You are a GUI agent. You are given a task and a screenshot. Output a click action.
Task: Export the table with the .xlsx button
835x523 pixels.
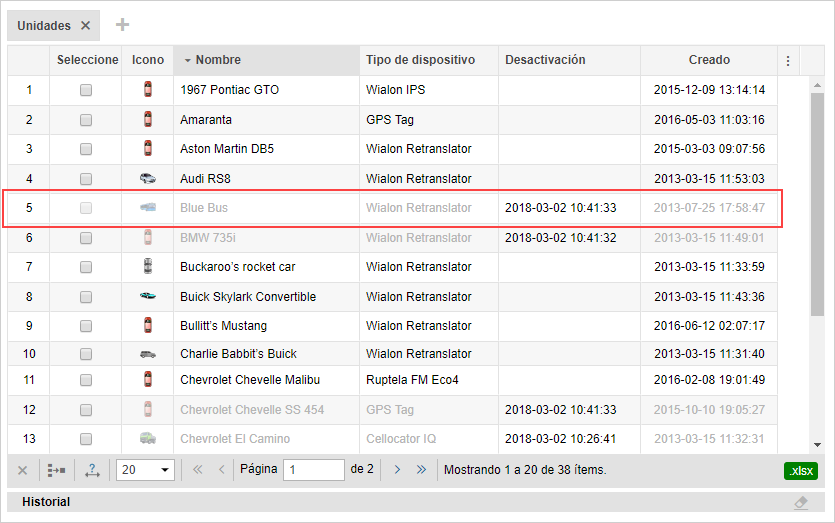(x=800, y=470)
